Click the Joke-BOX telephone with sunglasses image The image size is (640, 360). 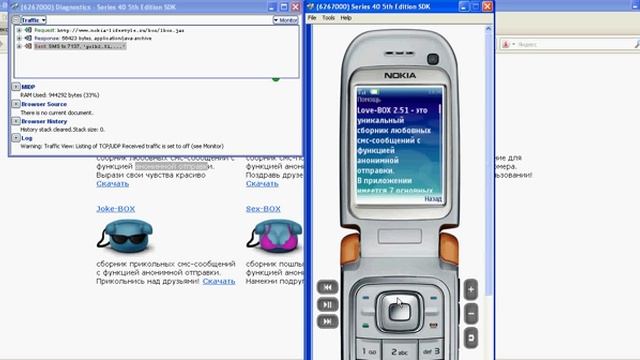[x=125, y=236]
